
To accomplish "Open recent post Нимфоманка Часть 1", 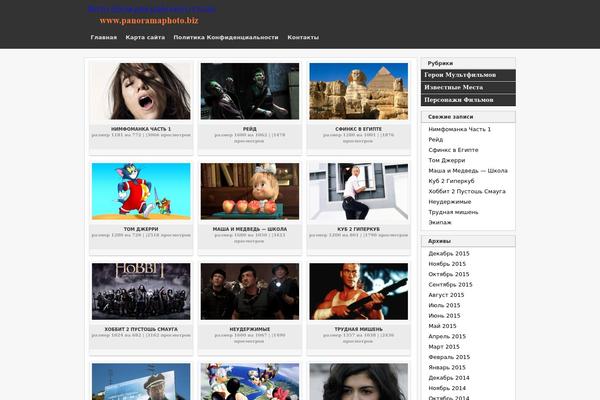I will pos(460,129).
